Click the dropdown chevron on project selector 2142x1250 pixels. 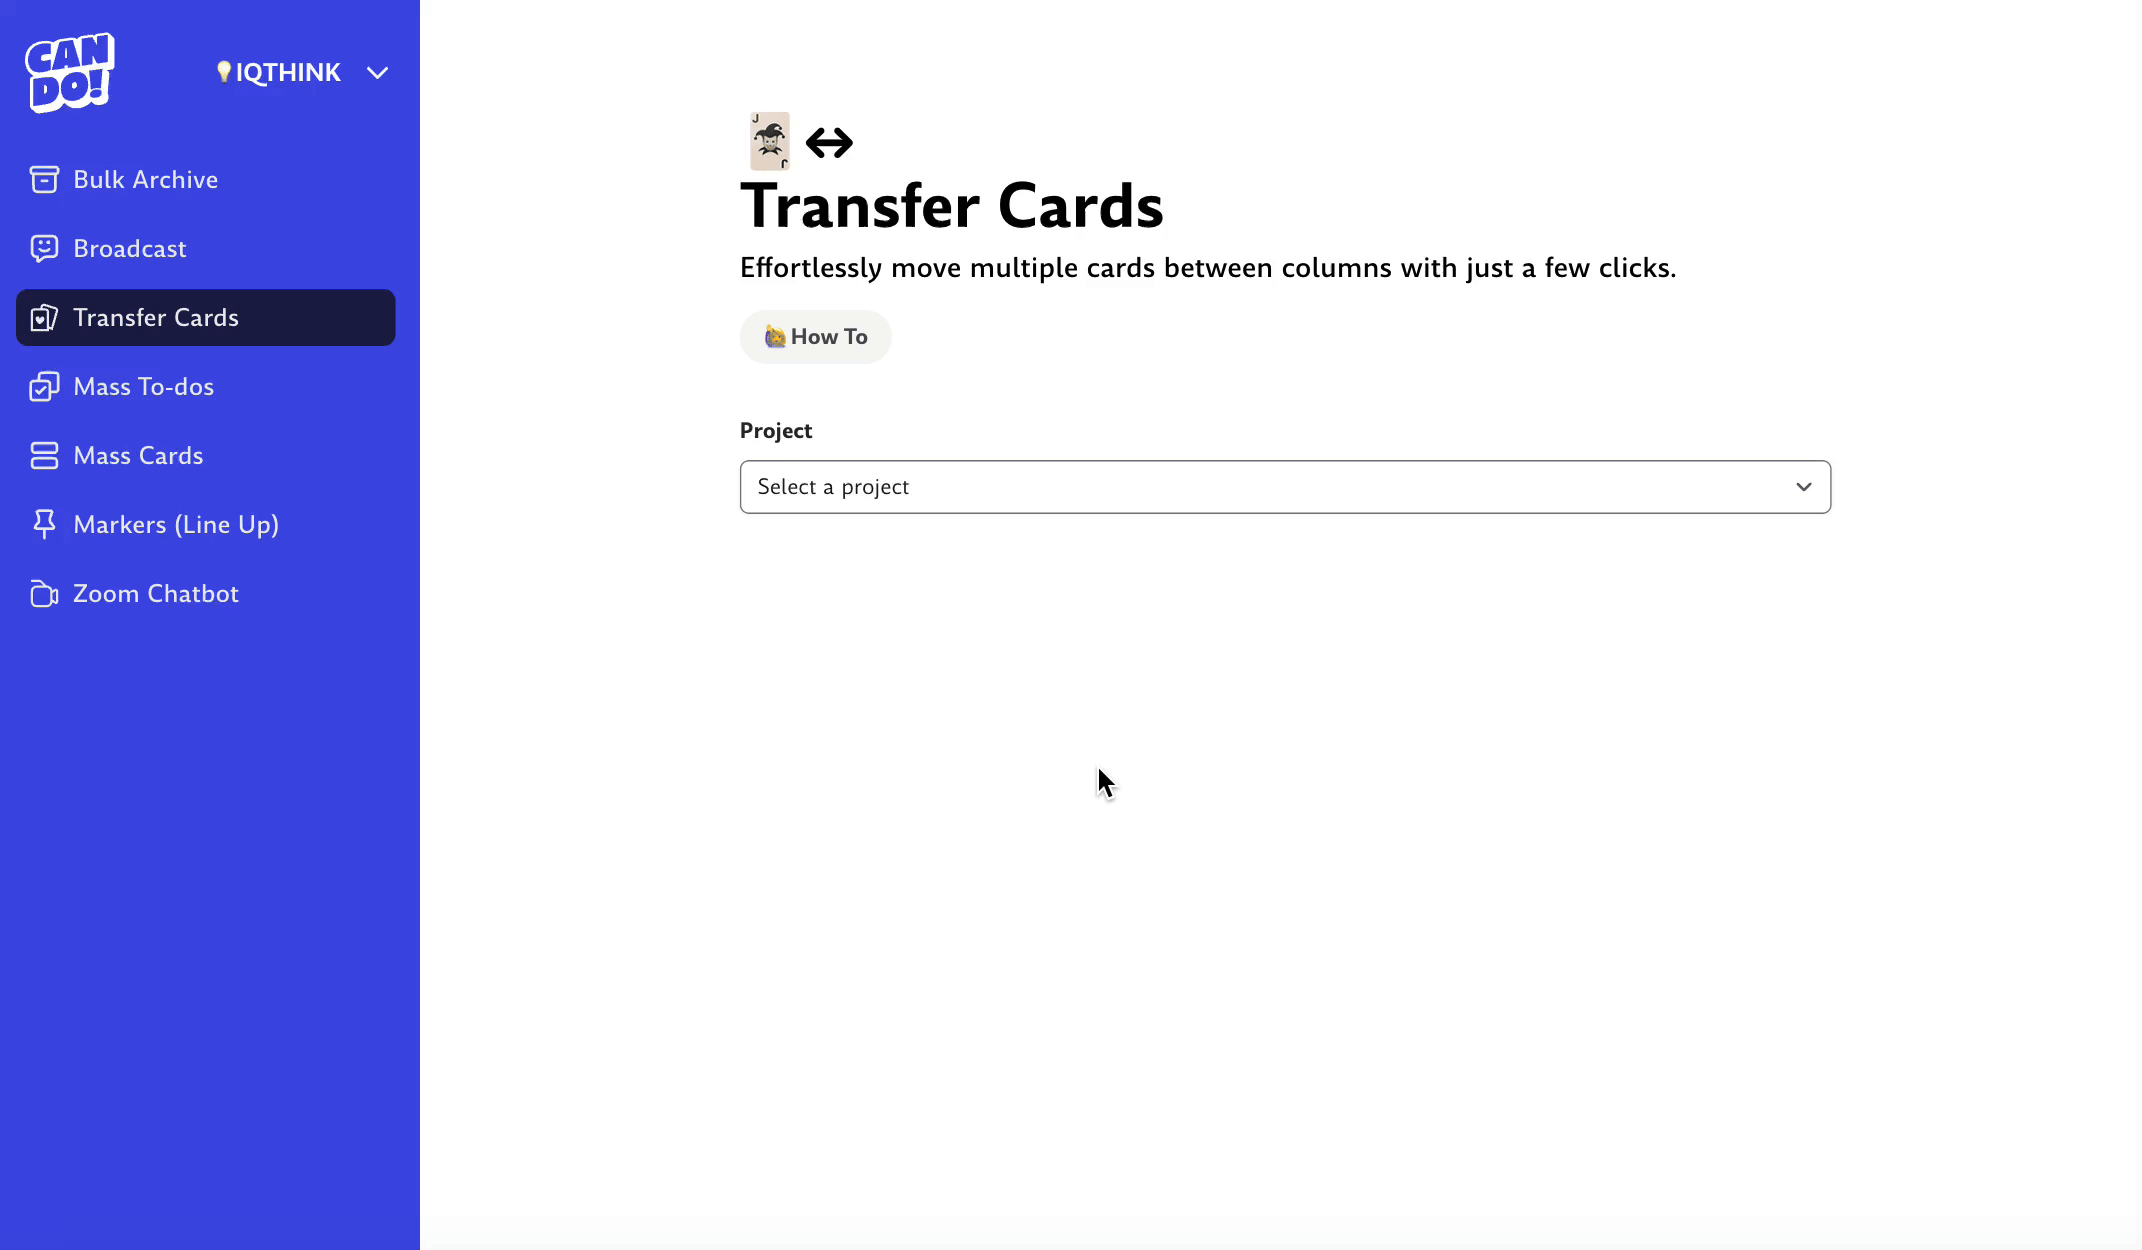pyautogui.click(x=1806, y=487)
